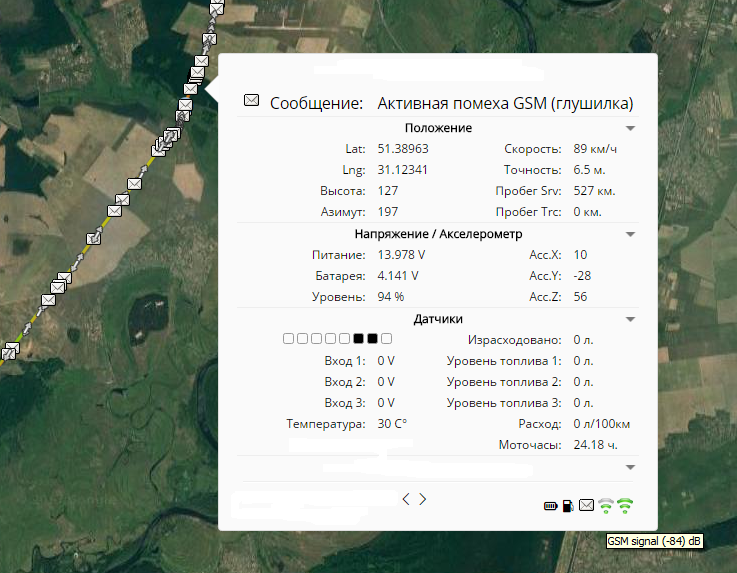
Task: Collapse the Напряжение / Акселерометр section
Action: [x=630, y=234]
